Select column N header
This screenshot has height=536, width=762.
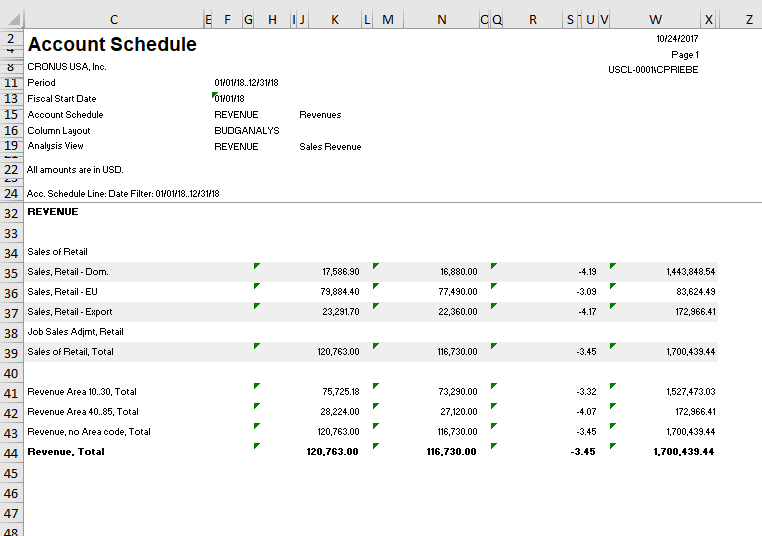pos(441,19)
